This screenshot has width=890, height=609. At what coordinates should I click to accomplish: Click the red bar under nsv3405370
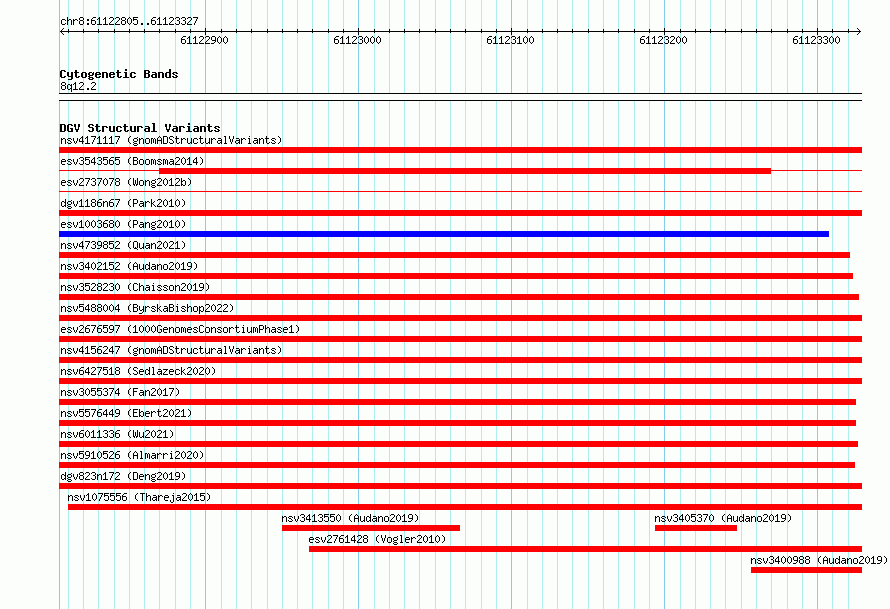(696, 528)
